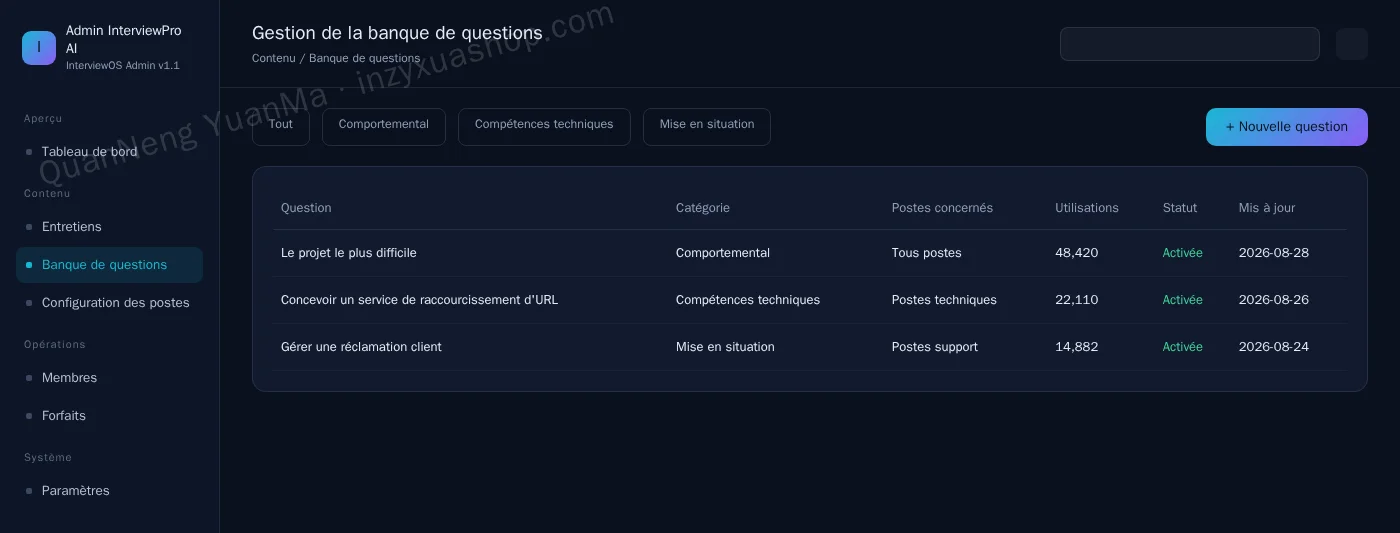
Task: Click the InterviewPro AI logo icon
Action: tap(39, 48)
